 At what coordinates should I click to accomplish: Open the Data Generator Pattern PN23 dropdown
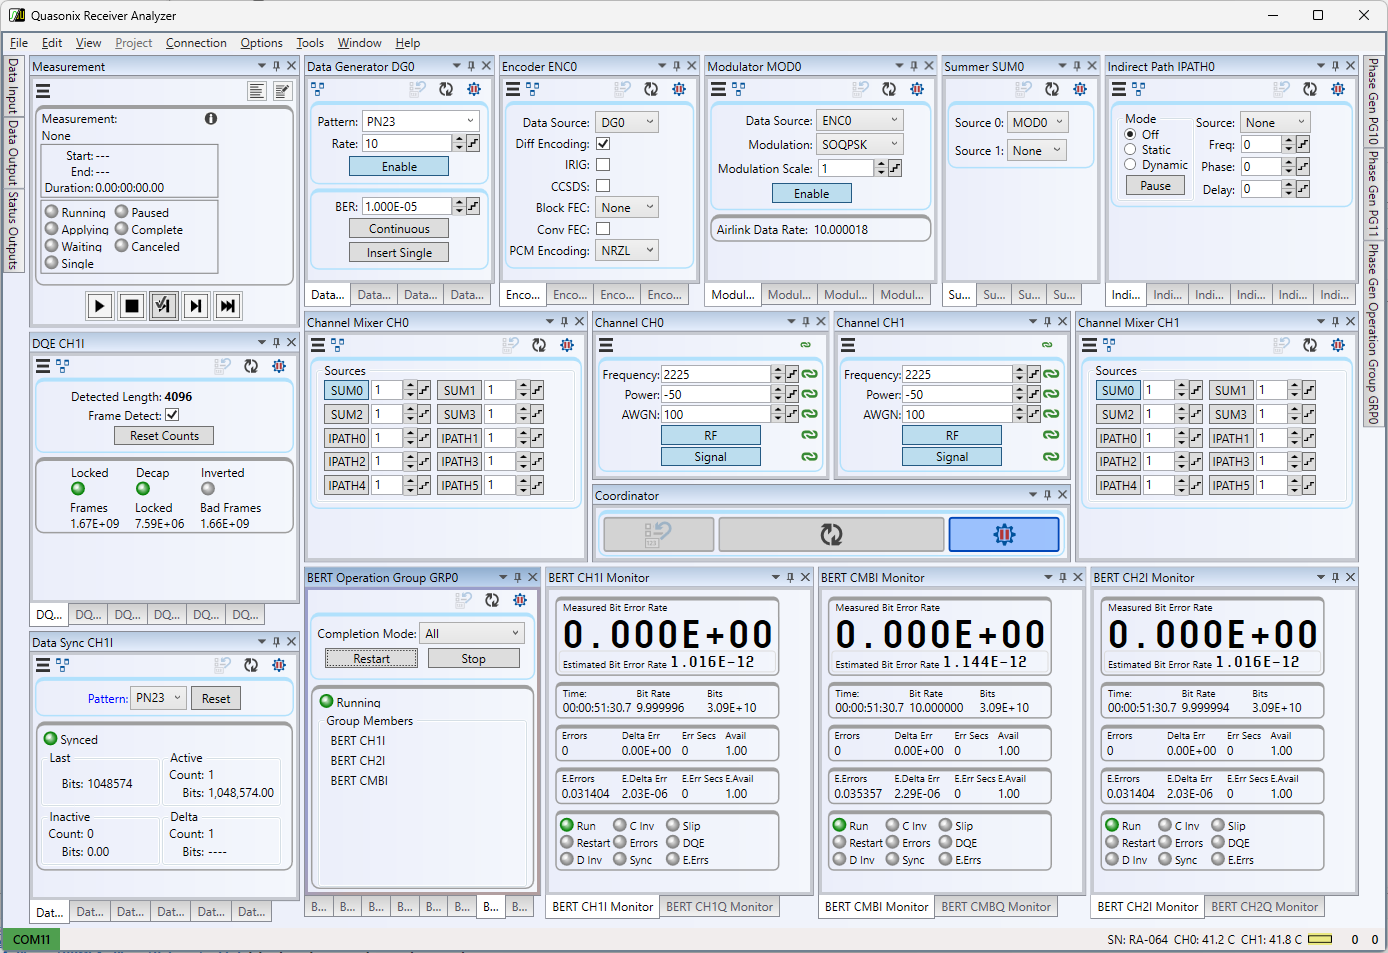[x=420, y=121]
